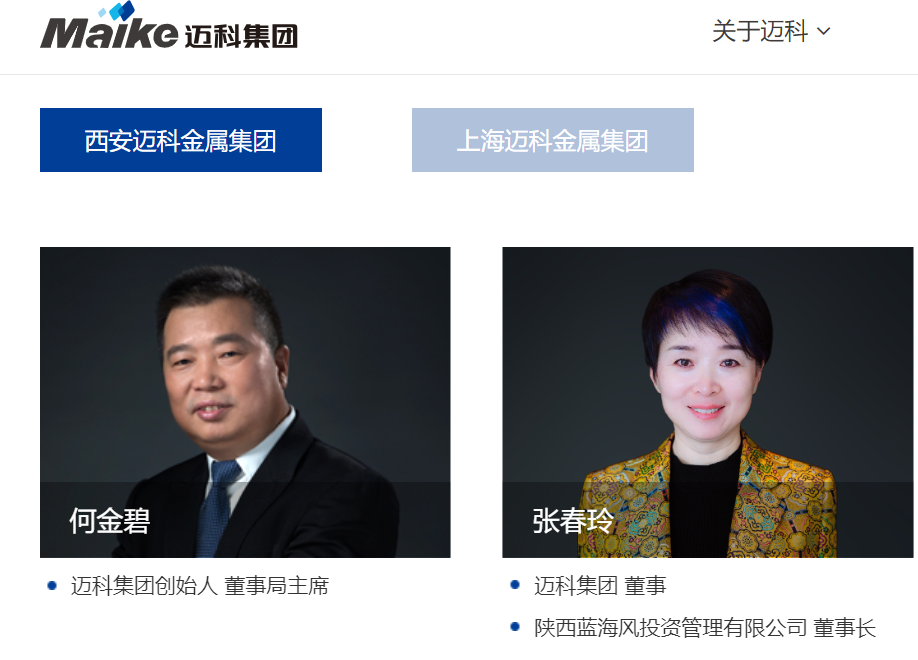Image resolution: width=918 pixels, height=660 pixels.
Task: Click the bullet dot before 迈科集团创始人
Action: click(x=52, y=585)
